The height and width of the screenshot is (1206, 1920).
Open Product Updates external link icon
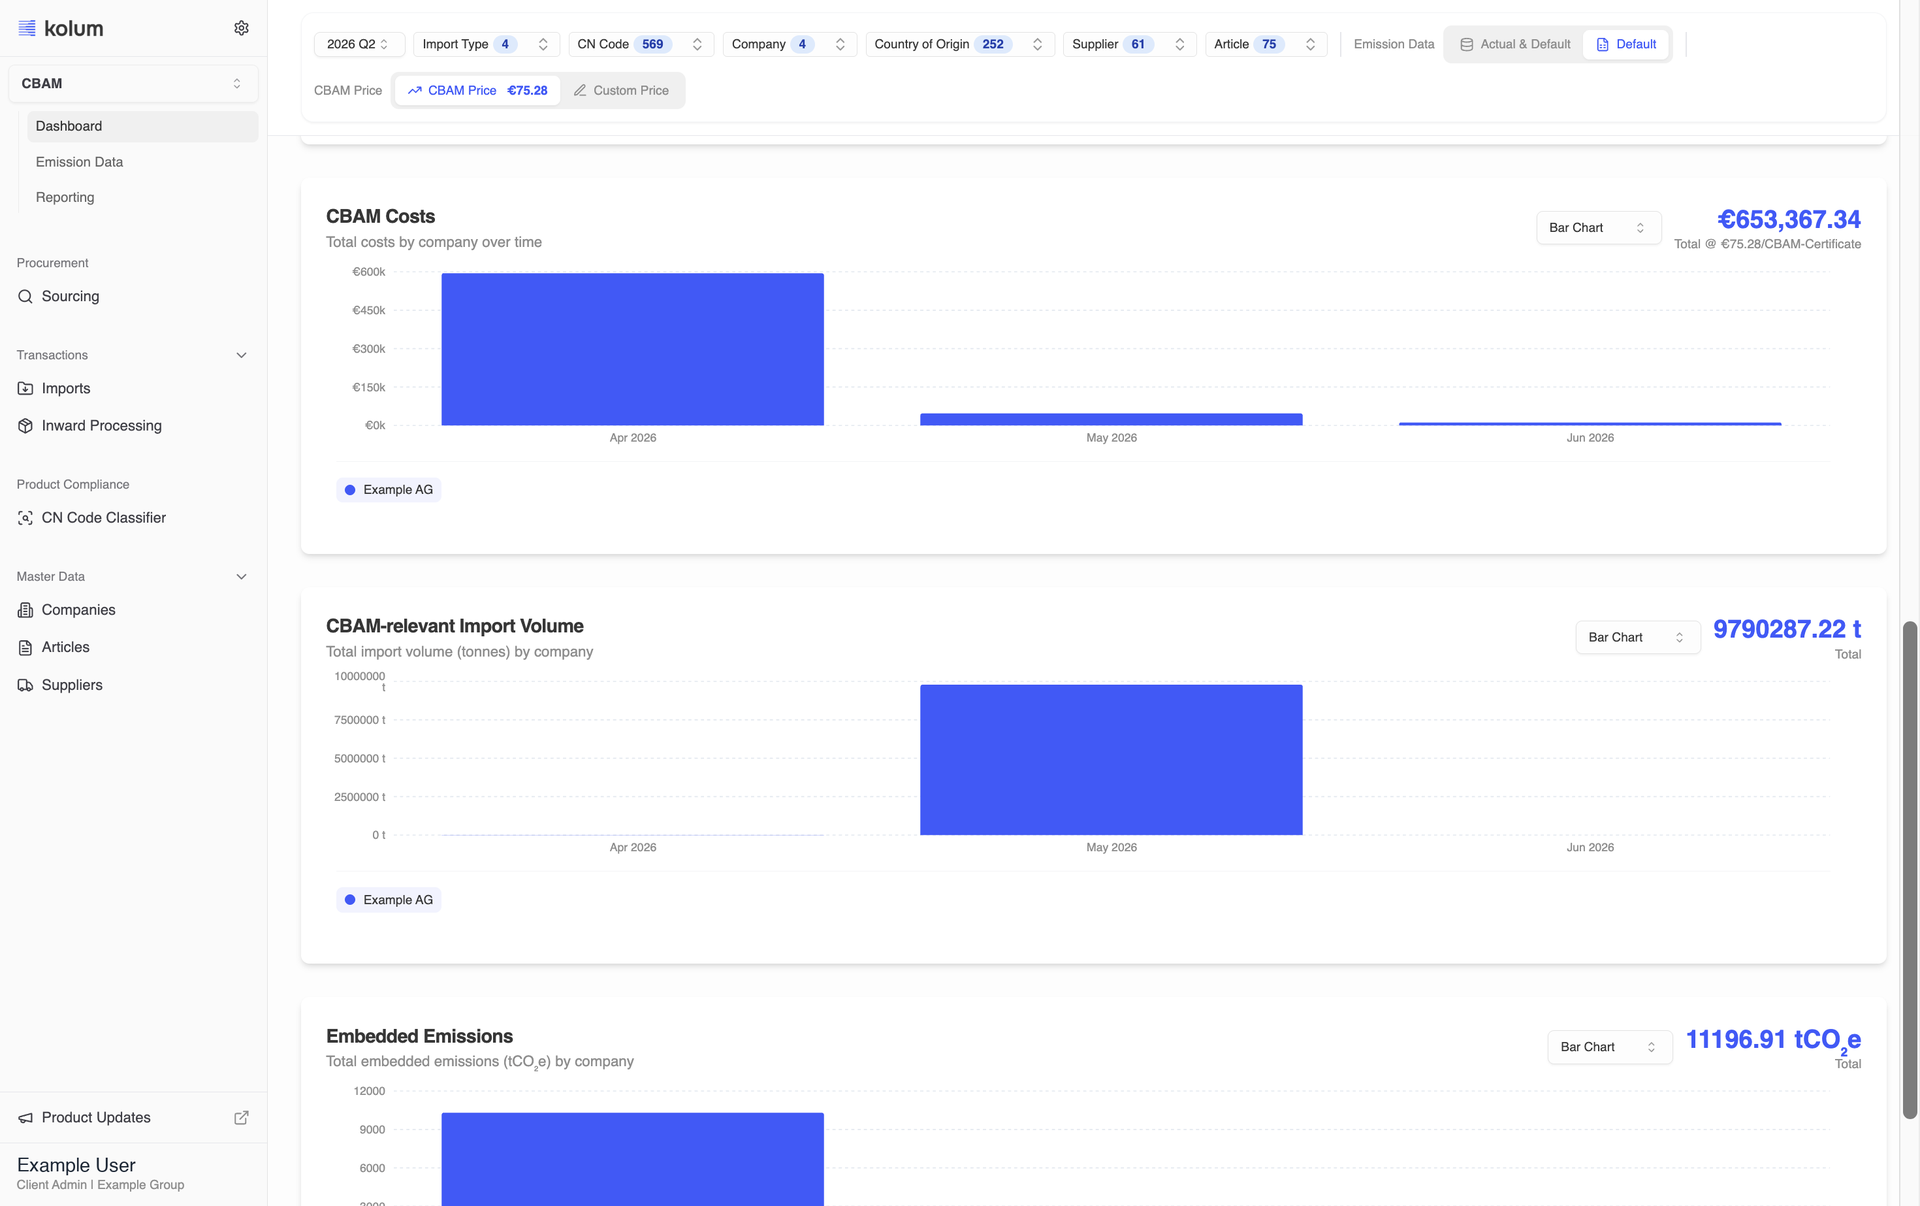[241, 1118]
